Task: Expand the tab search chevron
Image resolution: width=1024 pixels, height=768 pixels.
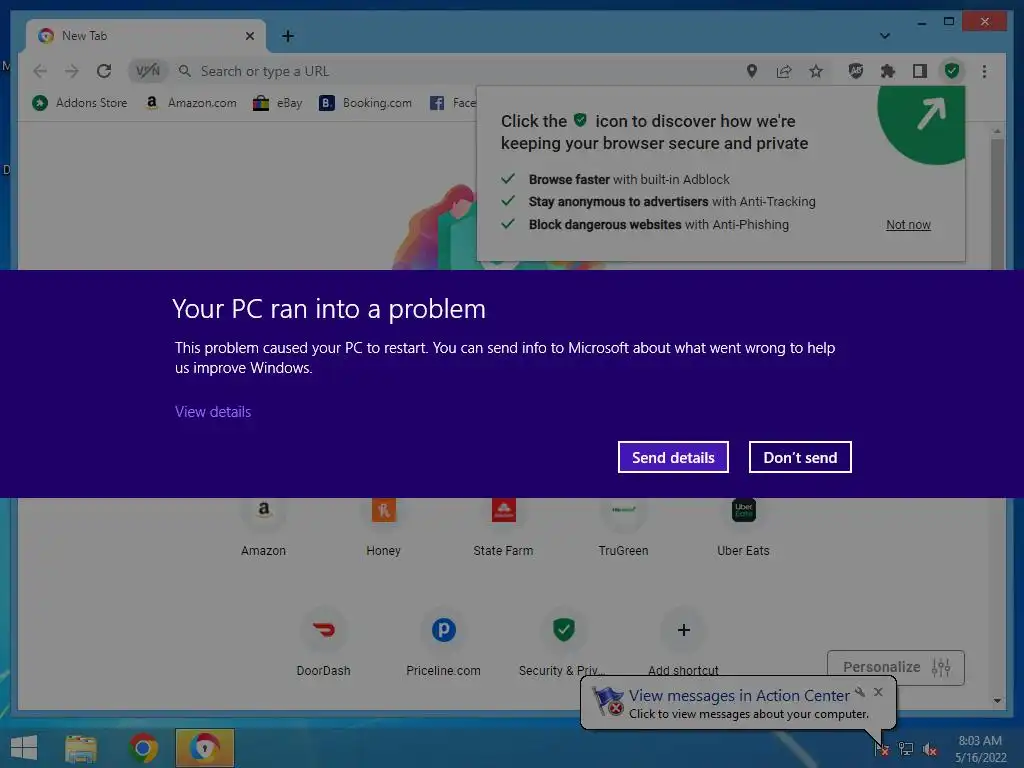Action: point(884,36)
